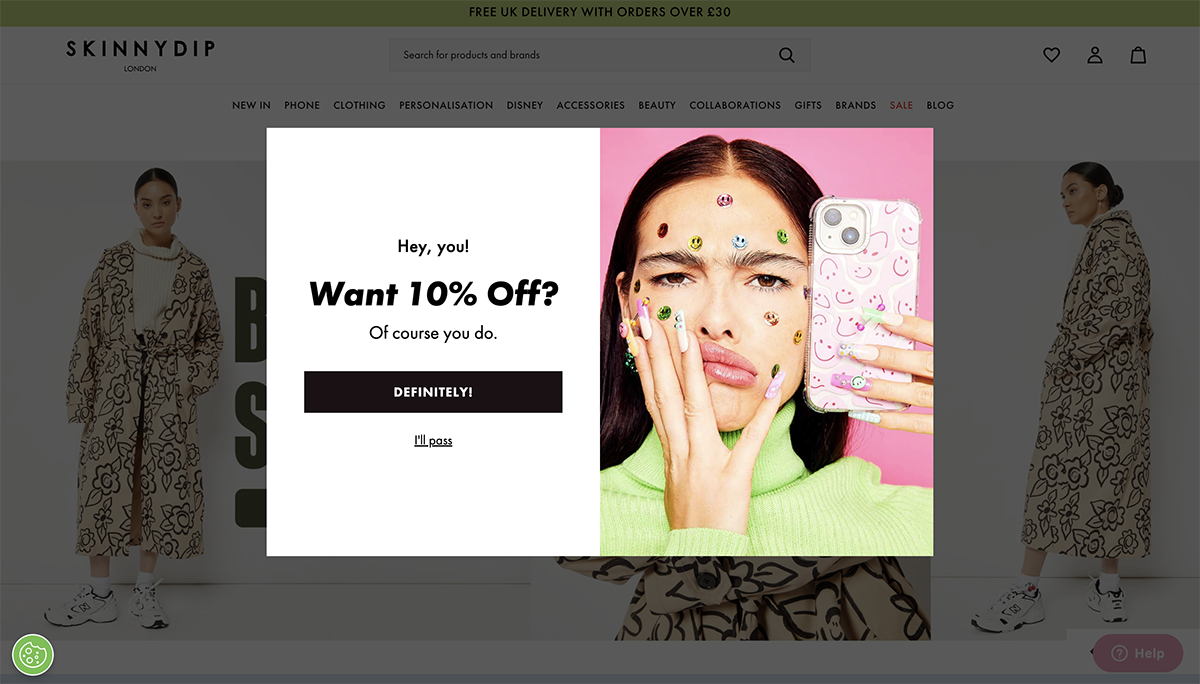
Task: Visit the SALE section
Action: pyautogui.click(x=901, y=105)
